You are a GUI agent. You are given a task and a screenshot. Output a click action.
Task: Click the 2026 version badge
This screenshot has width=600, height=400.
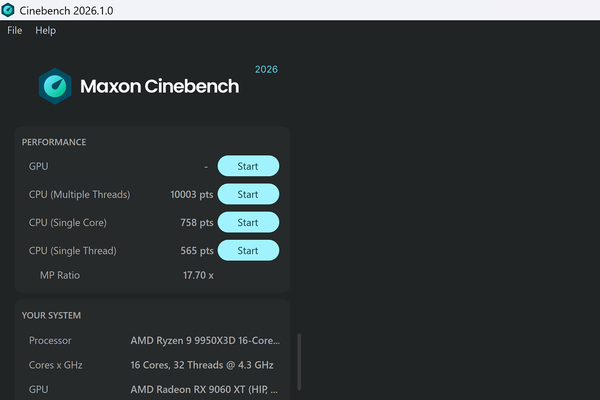(x=266, y=69)
